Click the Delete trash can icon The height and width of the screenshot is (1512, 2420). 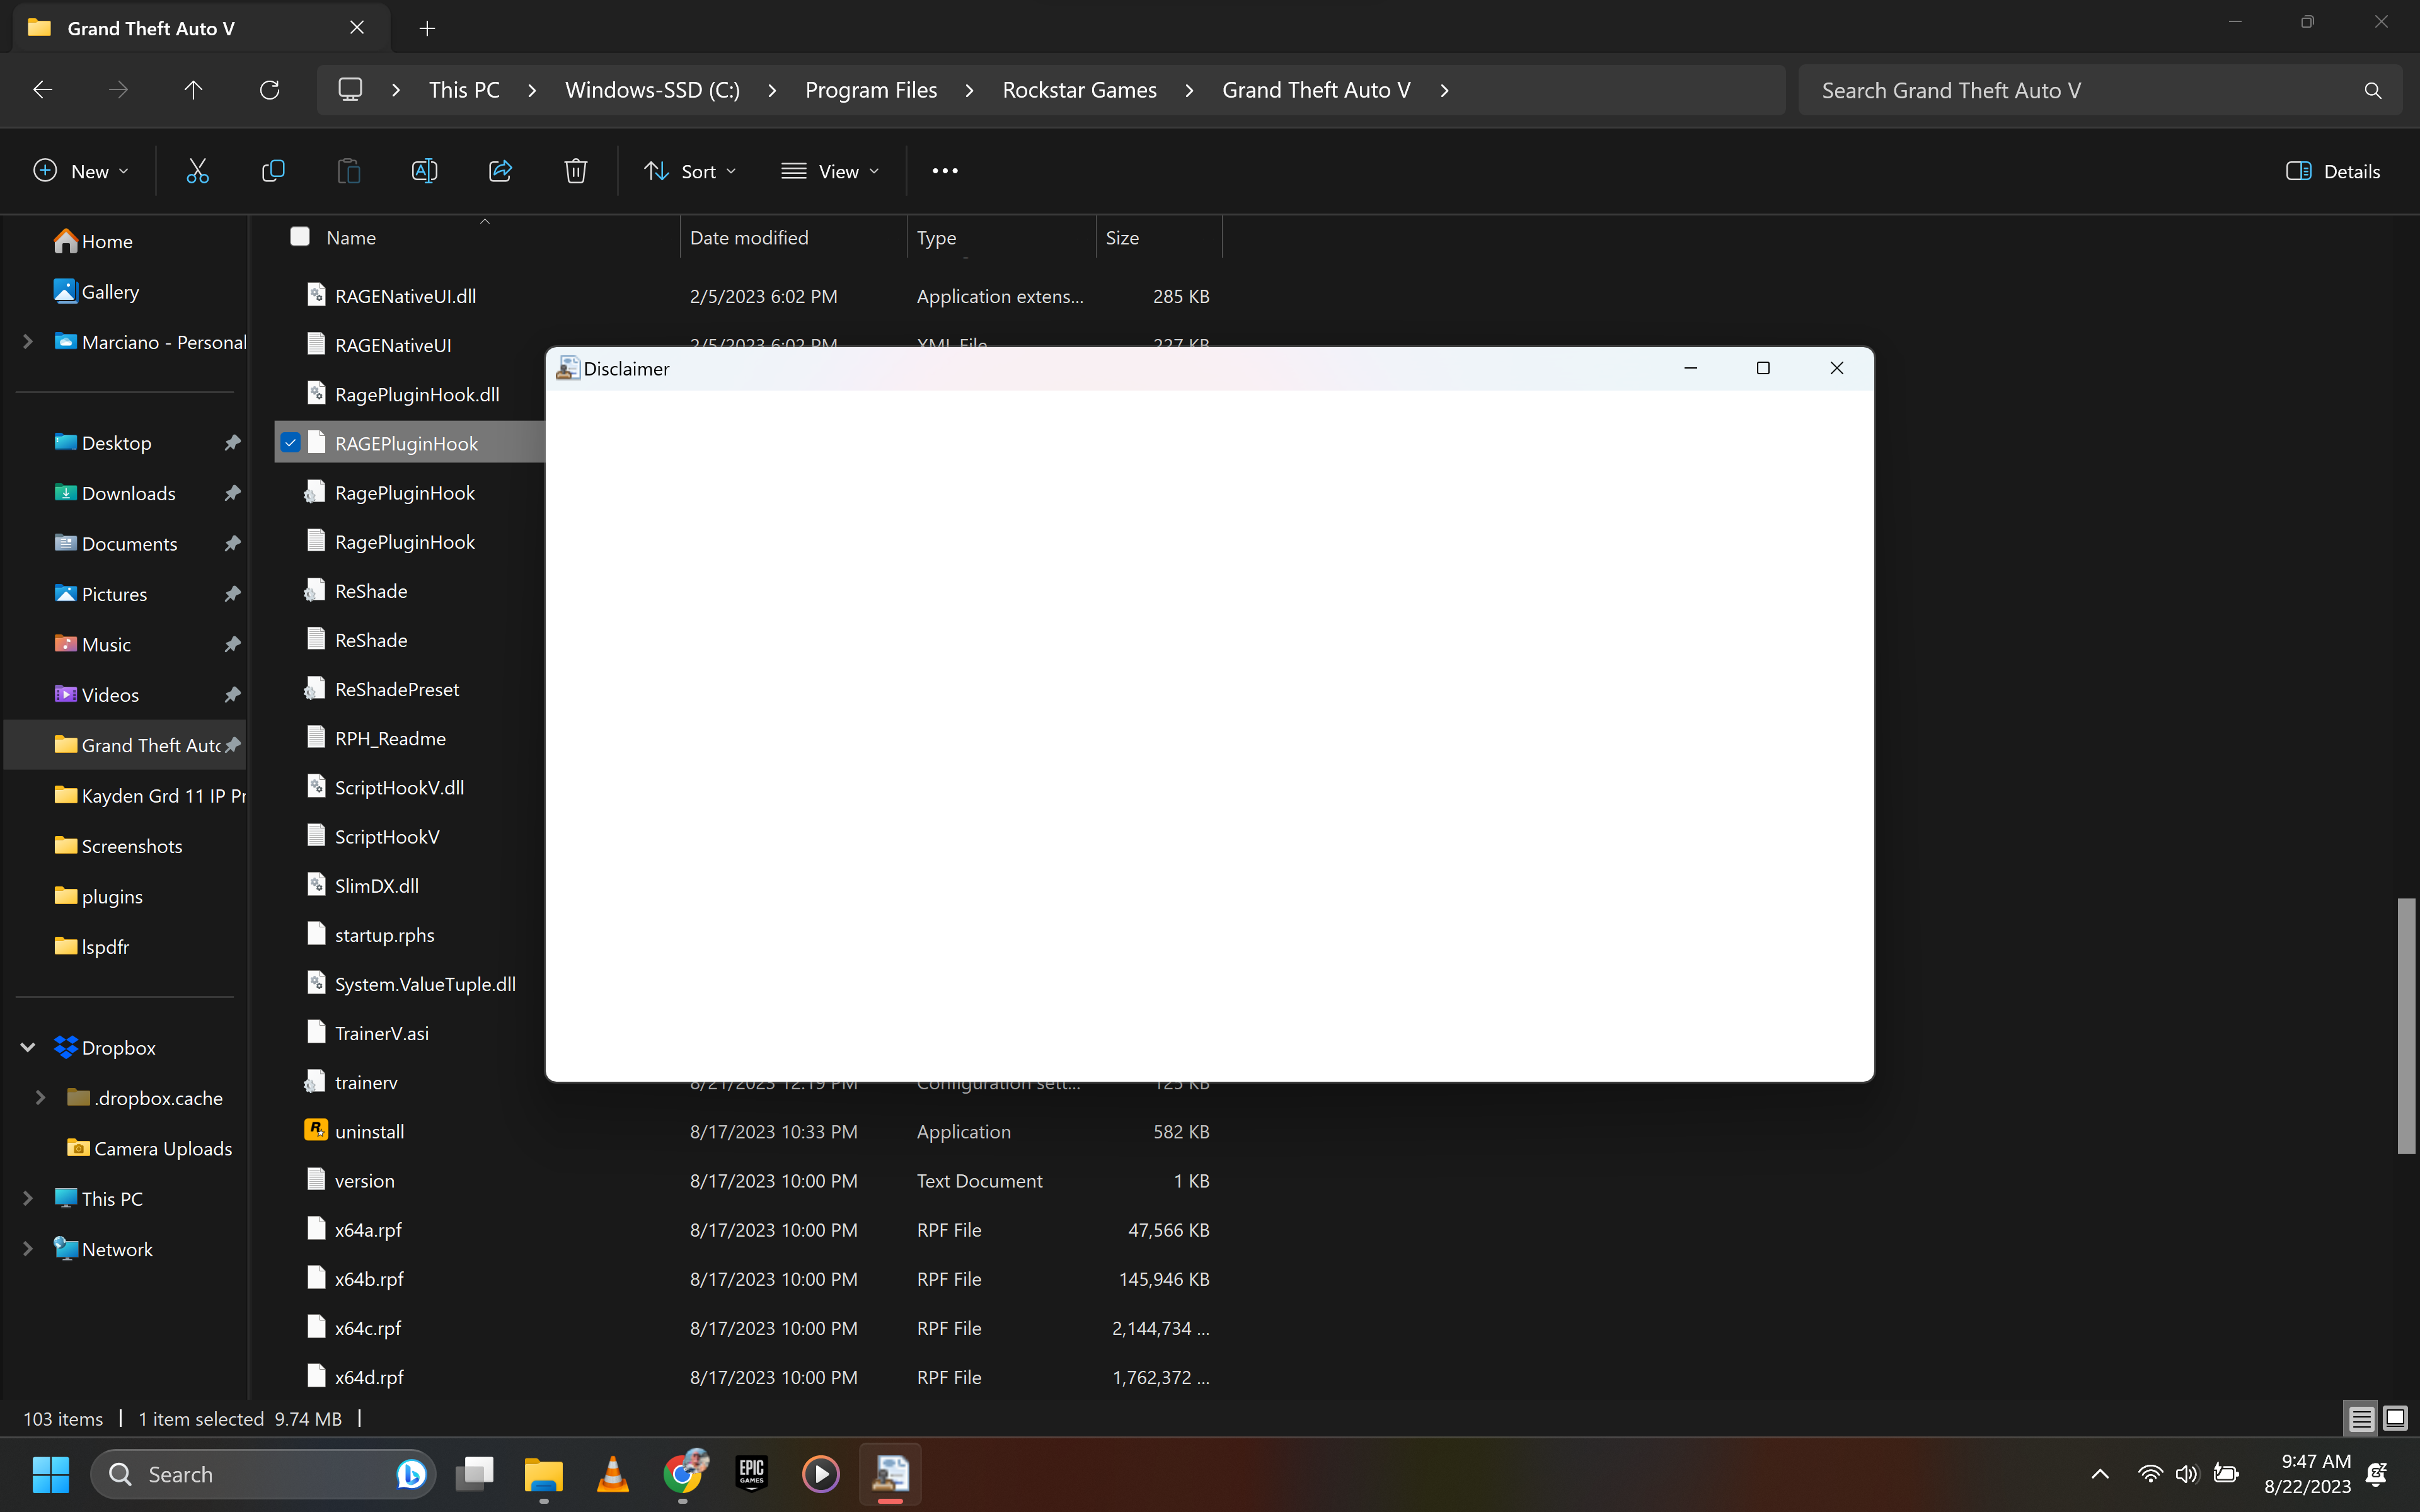(x=575, y=171)
